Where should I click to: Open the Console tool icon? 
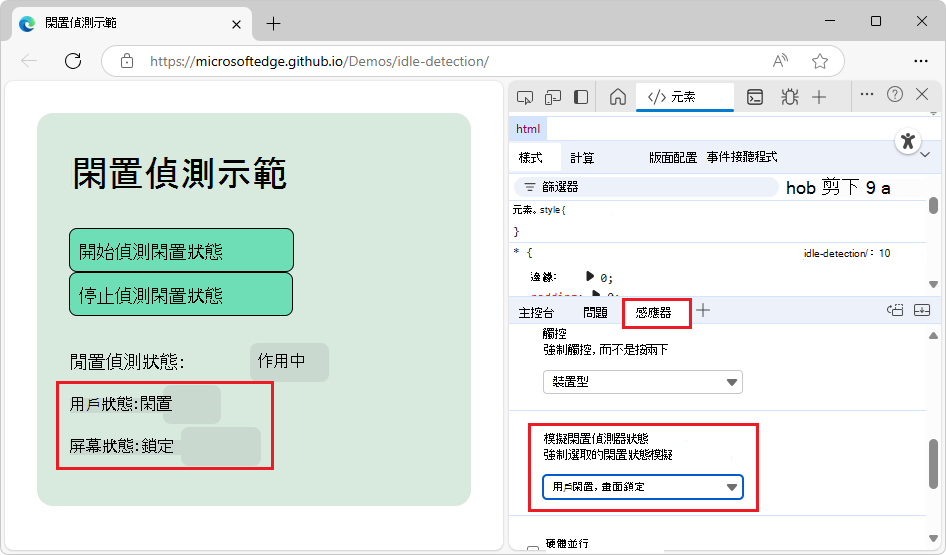coord(755,97)
